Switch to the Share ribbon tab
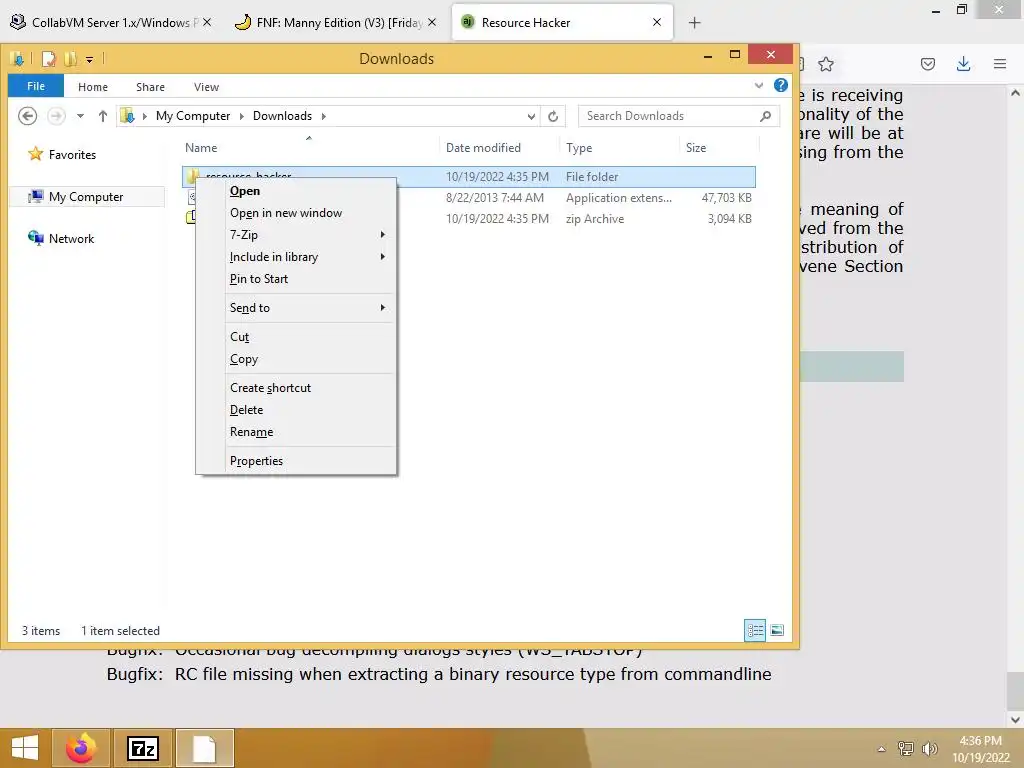The height and width of the screenshot is (768, 1024). point(150,87)
